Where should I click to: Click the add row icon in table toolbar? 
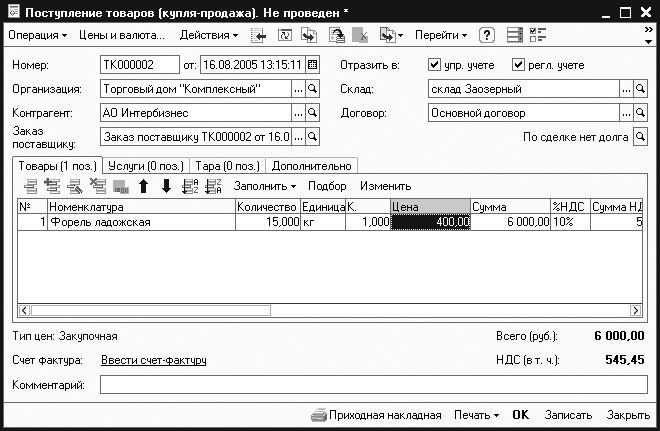point(30,186)
